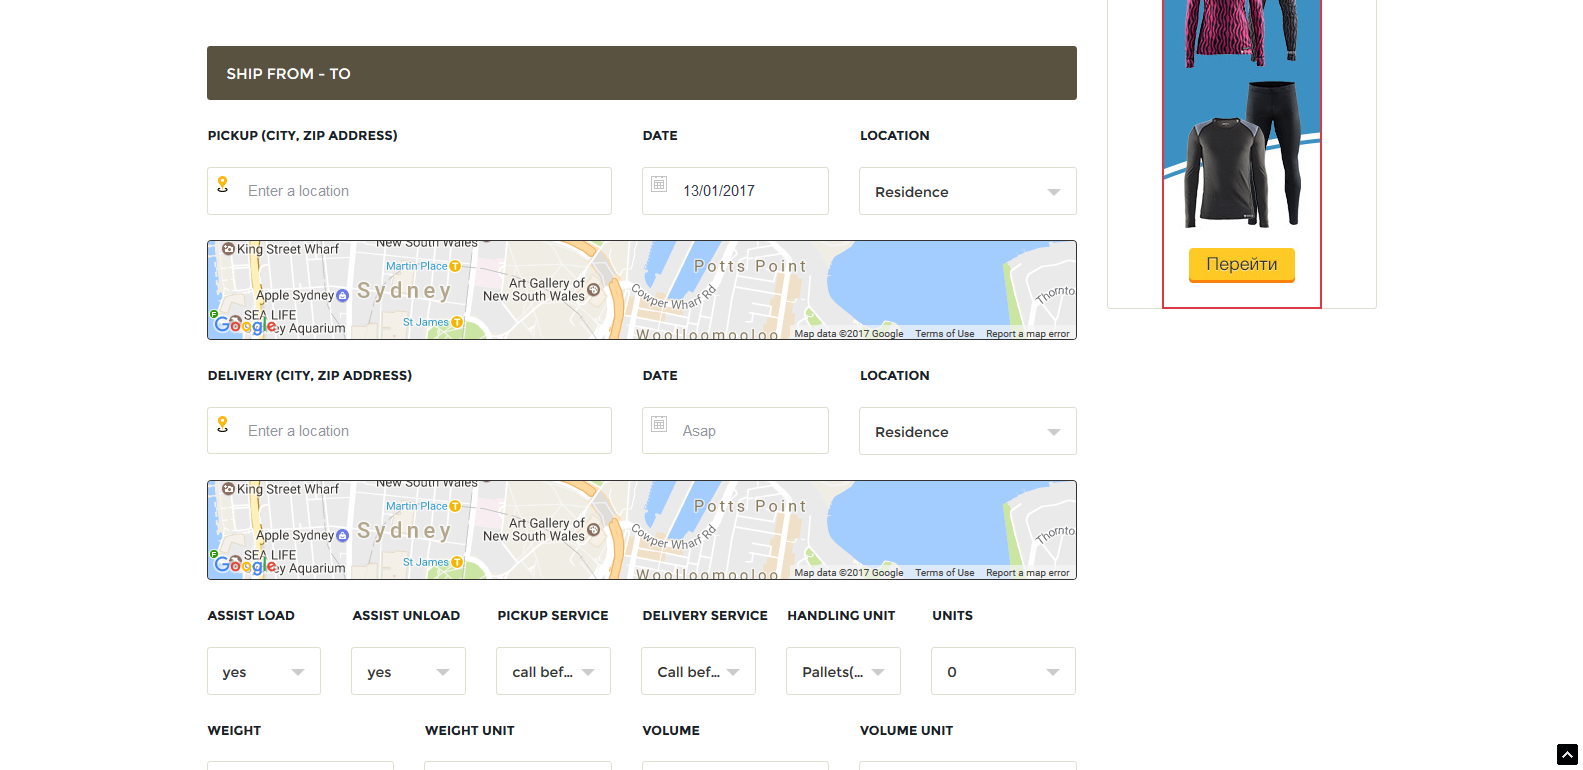Screen dimensions: 1583x770
Task: Click the pickup location pin icon
Action: click(223, 185)
